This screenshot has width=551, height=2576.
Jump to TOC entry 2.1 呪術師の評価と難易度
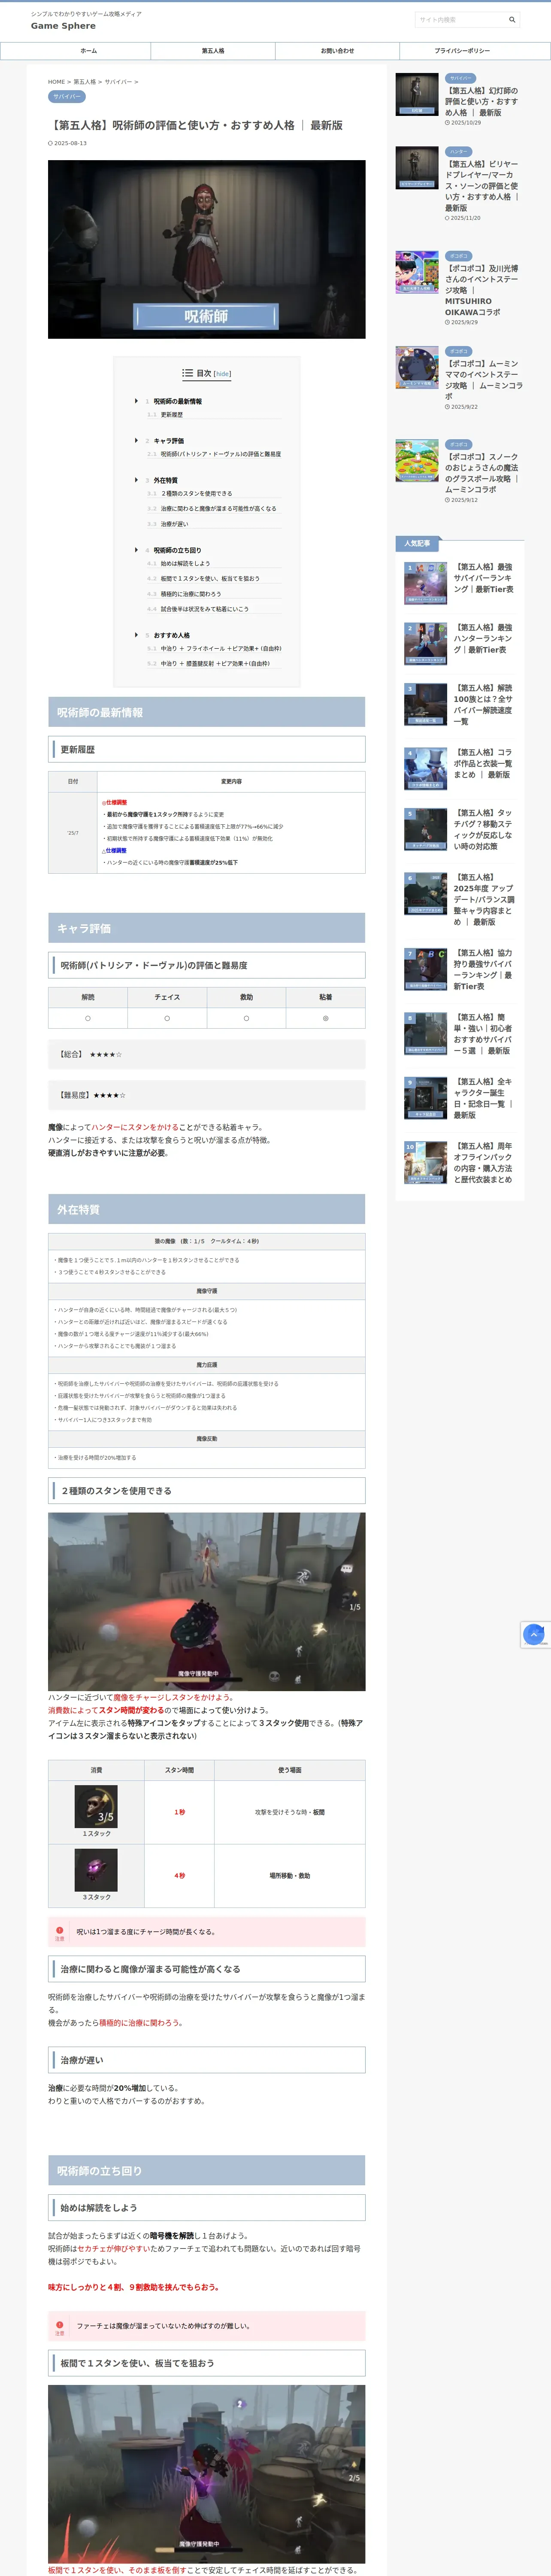pos(221,454)
